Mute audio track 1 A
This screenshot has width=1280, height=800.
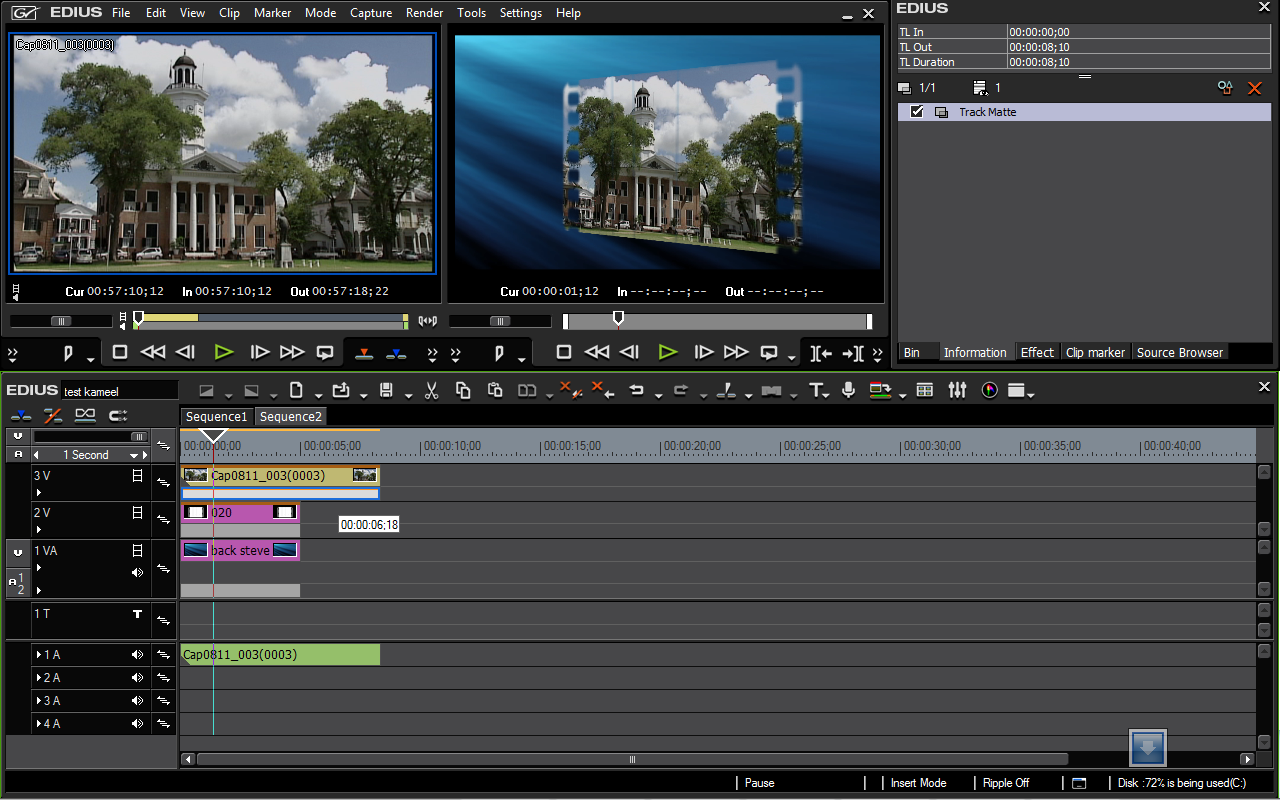pyautogui.click(x=138, y=655)
